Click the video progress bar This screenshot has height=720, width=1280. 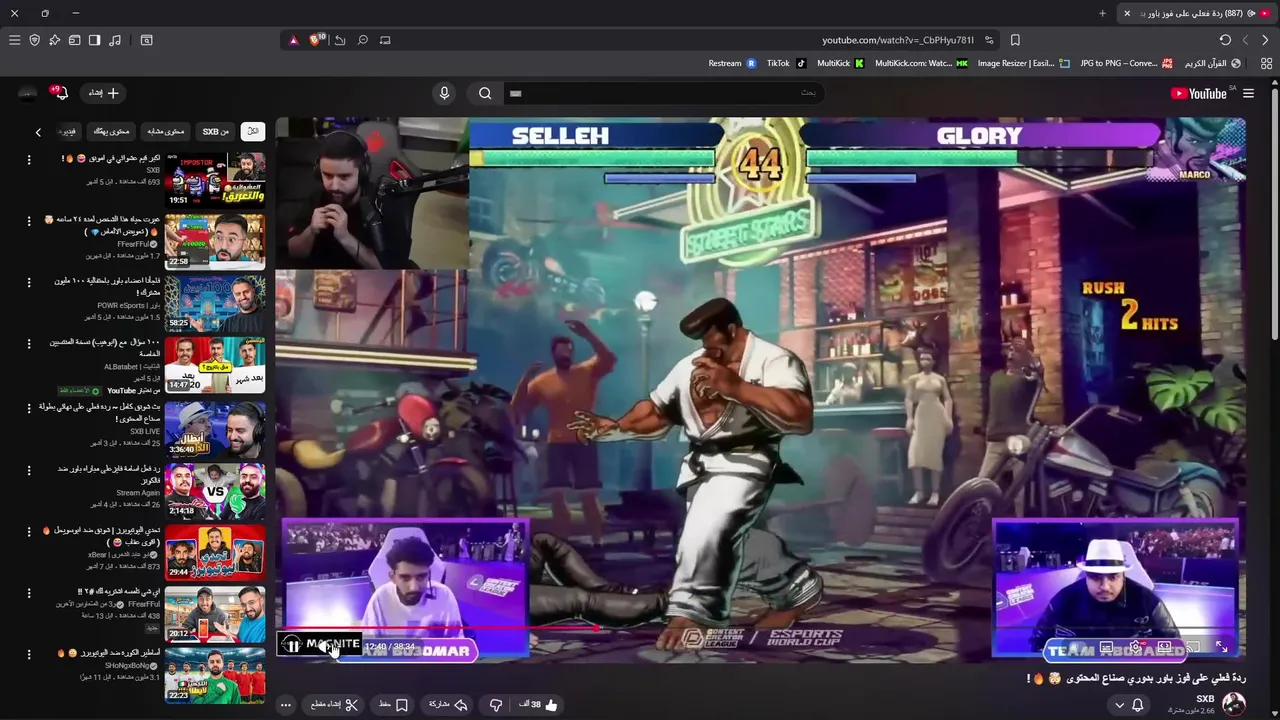point(760,630)
